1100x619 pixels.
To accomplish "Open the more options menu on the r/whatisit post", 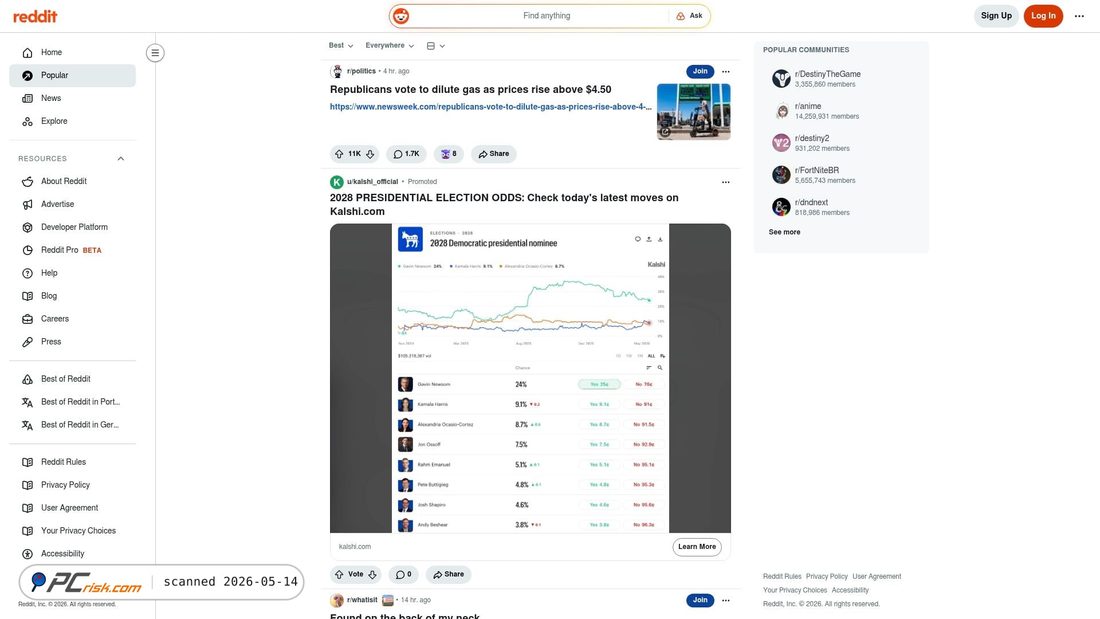I will (725, 600).
